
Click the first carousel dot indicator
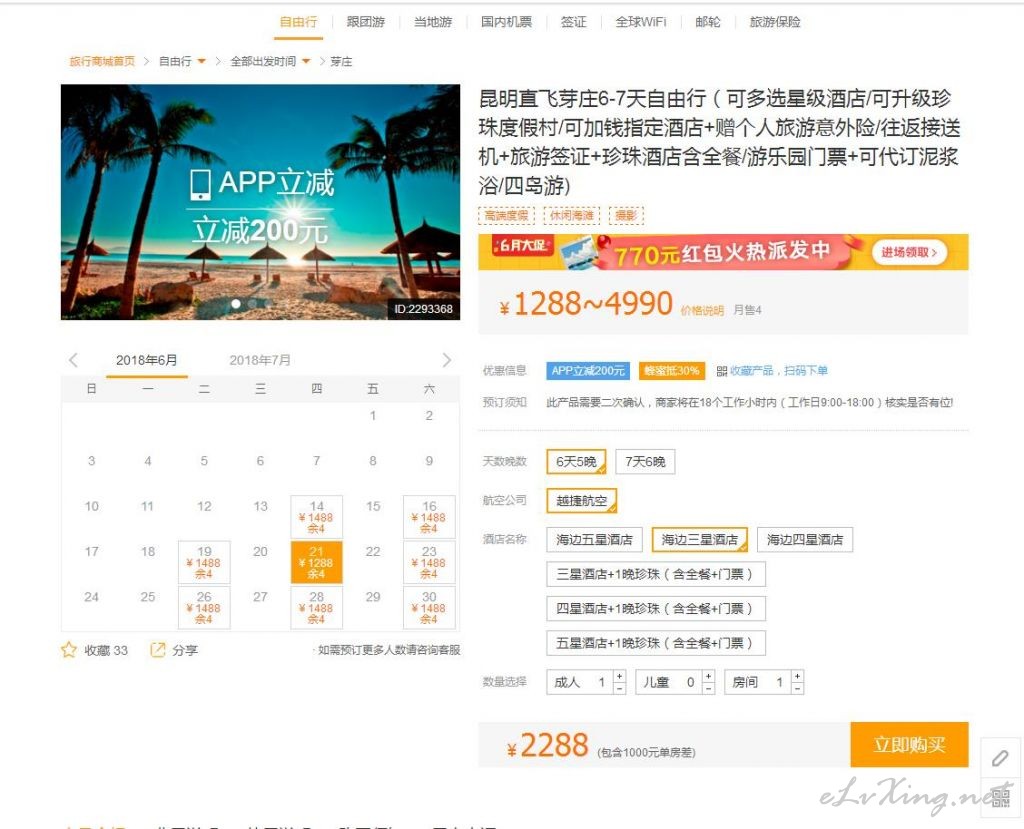[x=236, y=304]
